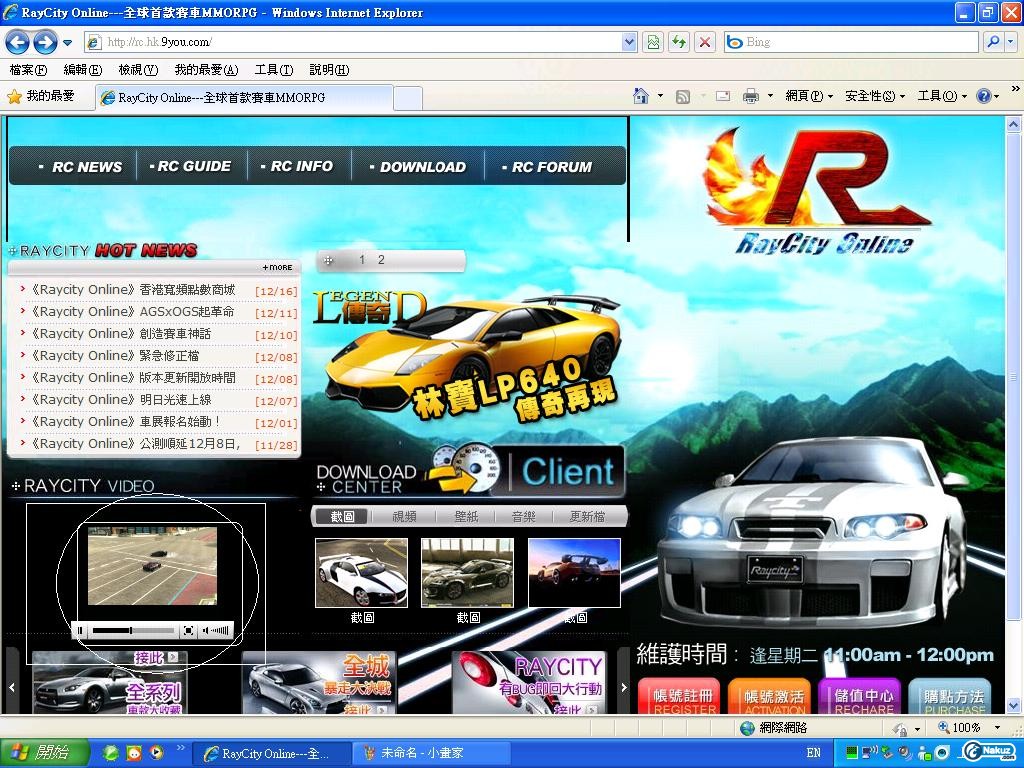Viewport: 1024px width, 768px height.
Task: Open RC NEWS navigation item
Action: pyautogui.click(x=80, y=167)
